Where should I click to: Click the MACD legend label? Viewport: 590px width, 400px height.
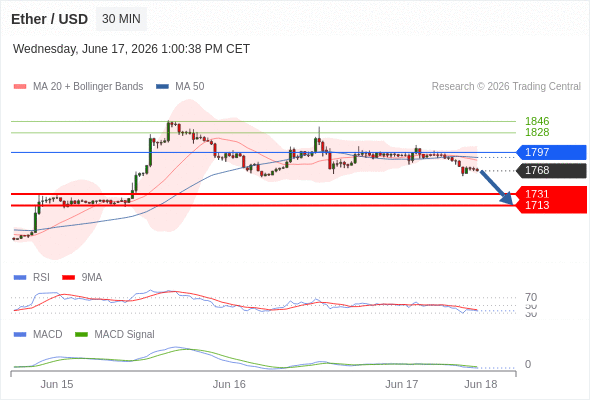[47, 335]
